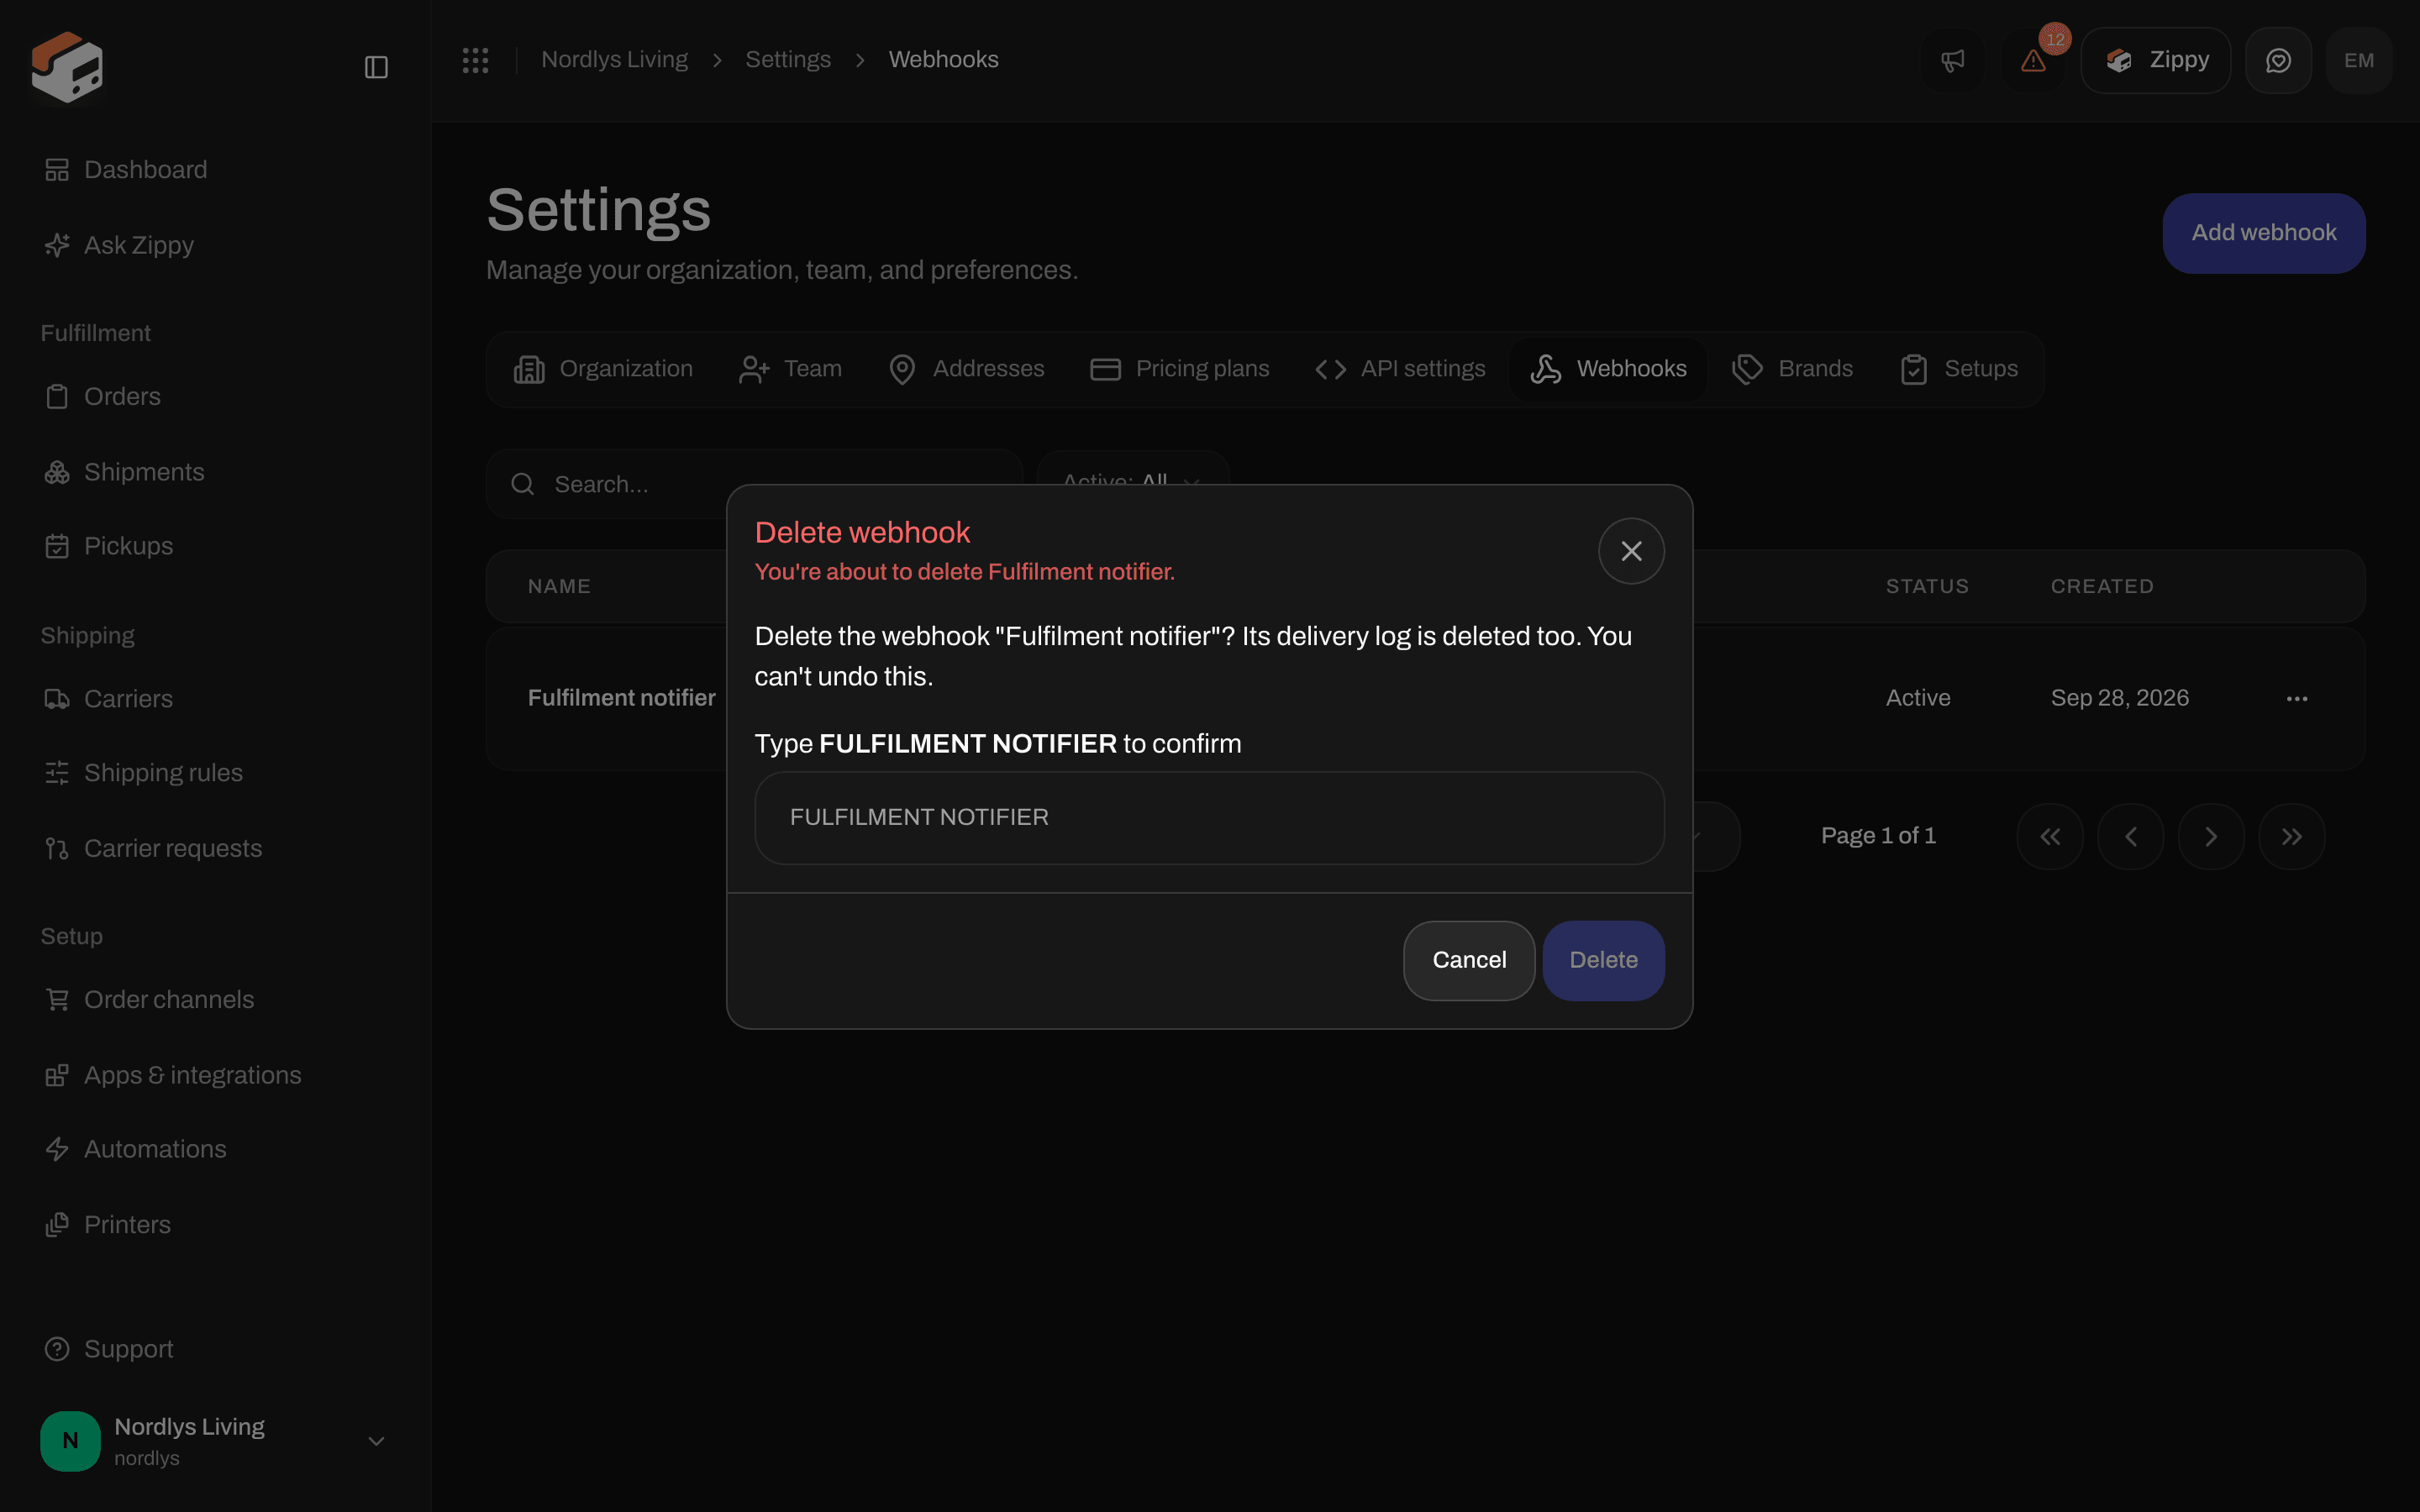Close the Delete webhook dialog
The width and height of the screenshot is (2420, 1512).
[1631, 551]
